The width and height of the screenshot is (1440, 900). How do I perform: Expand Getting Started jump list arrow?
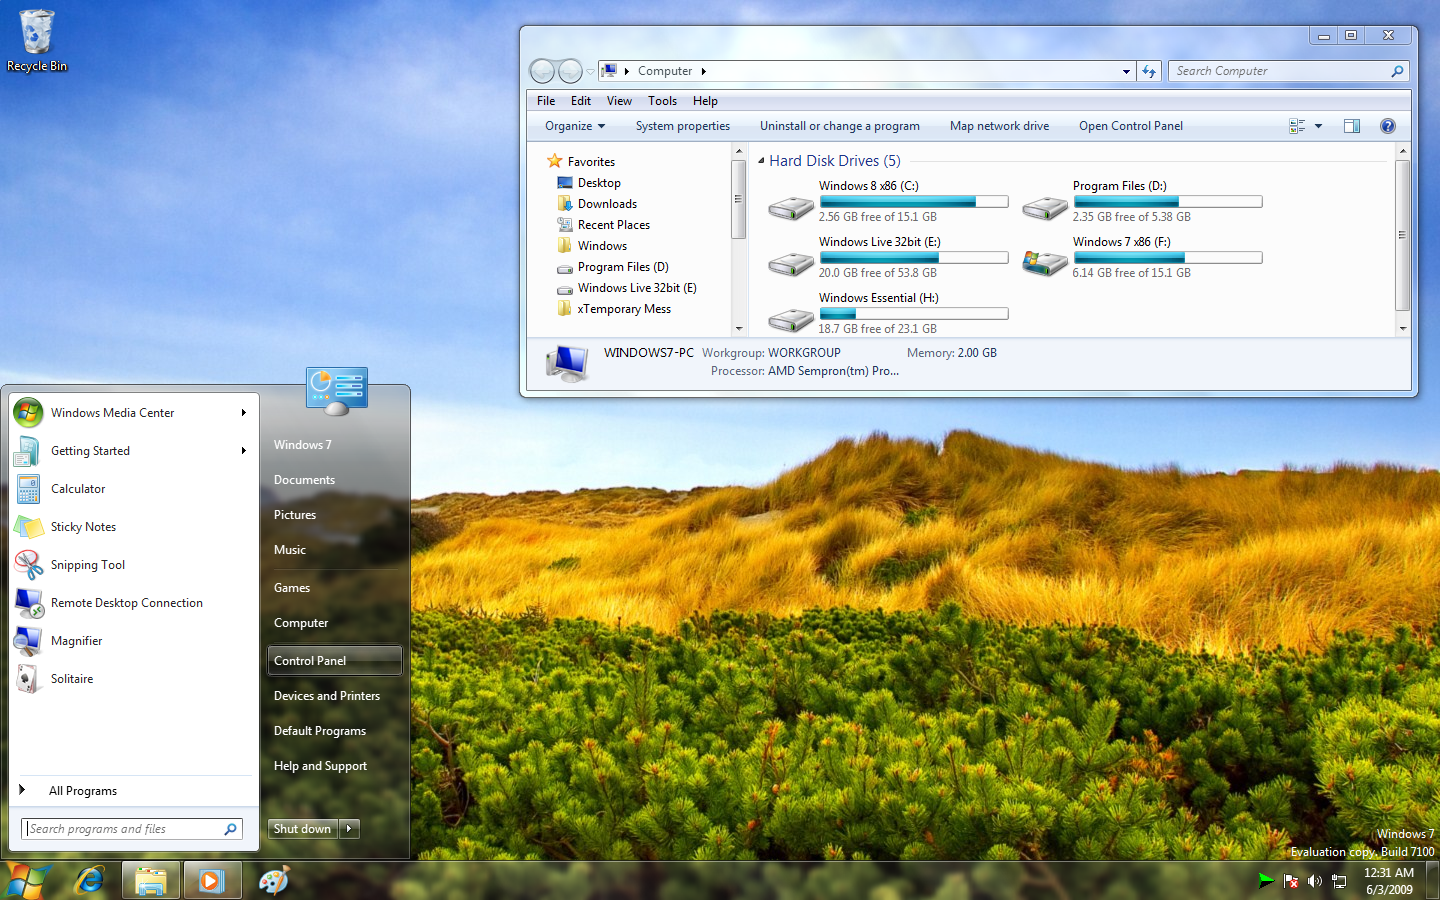pyautogui.click(x=243, y=451)
